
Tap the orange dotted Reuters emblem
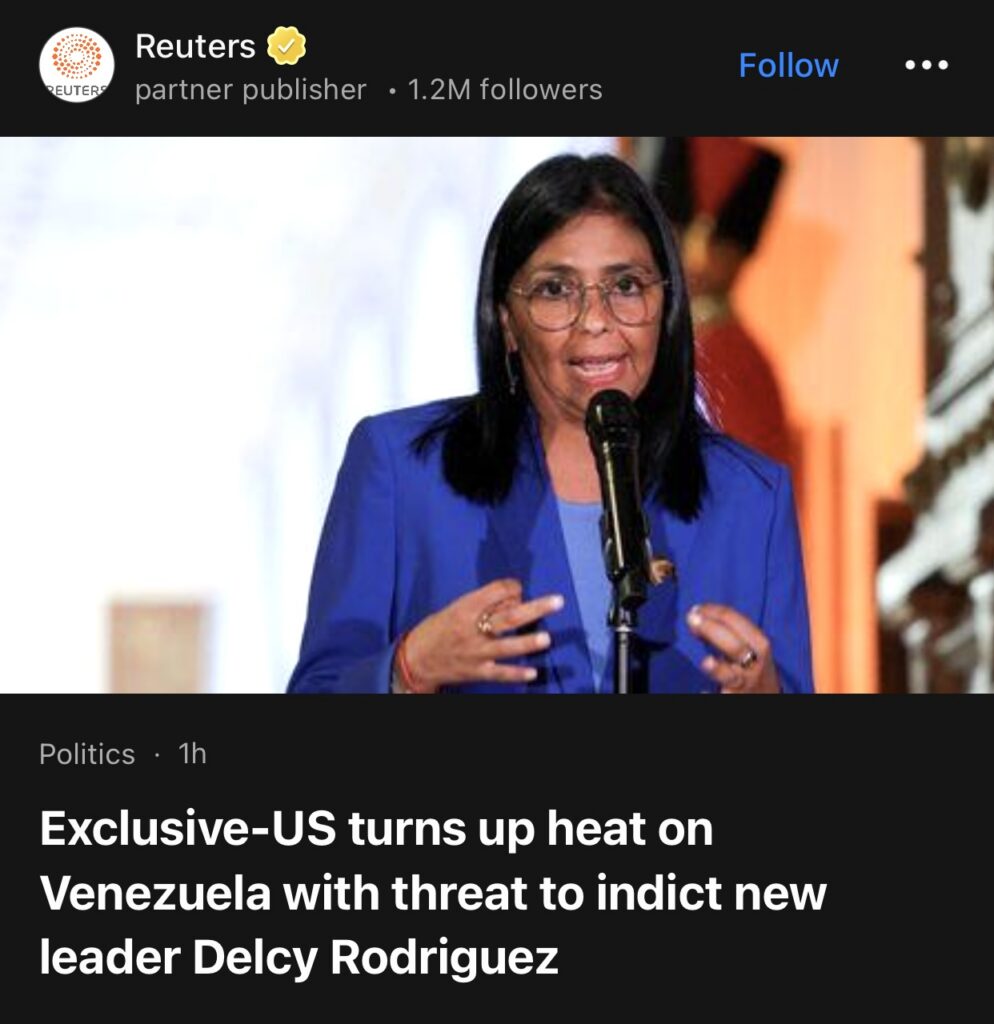coord(76,56)
